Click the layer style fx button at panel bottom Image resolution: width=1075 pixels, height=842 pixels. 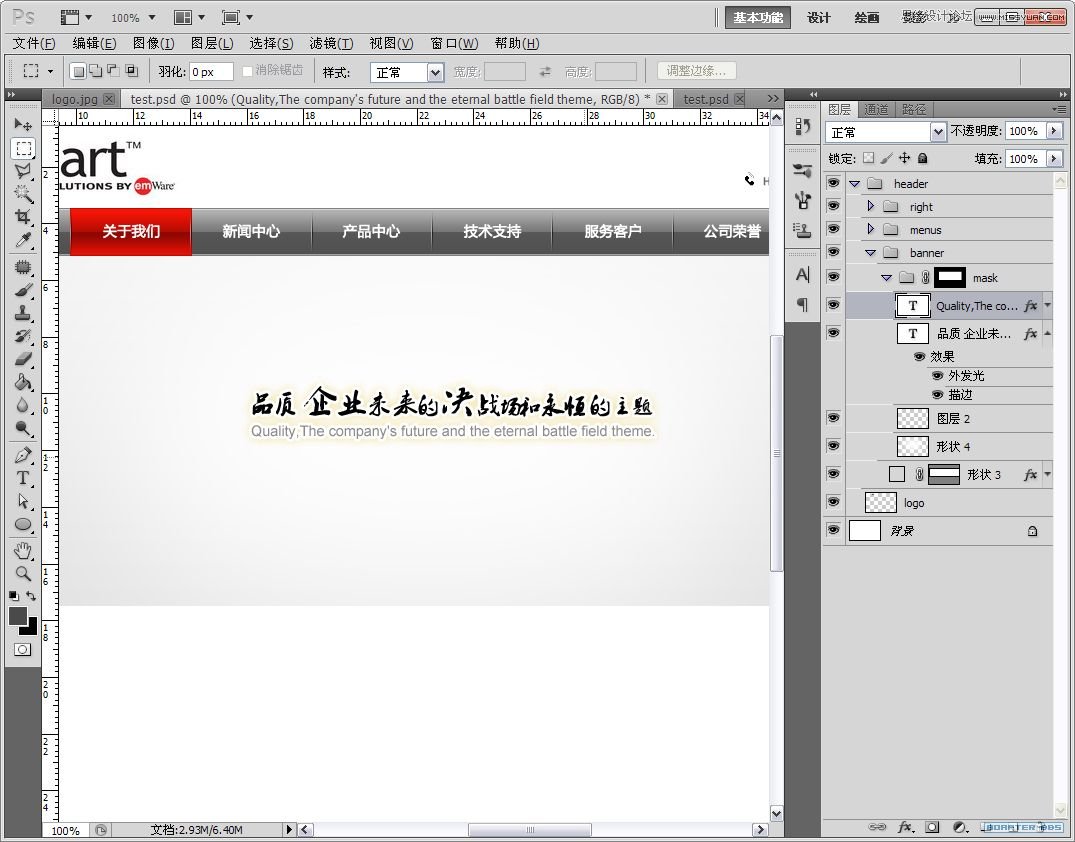(x=905, y=827)
